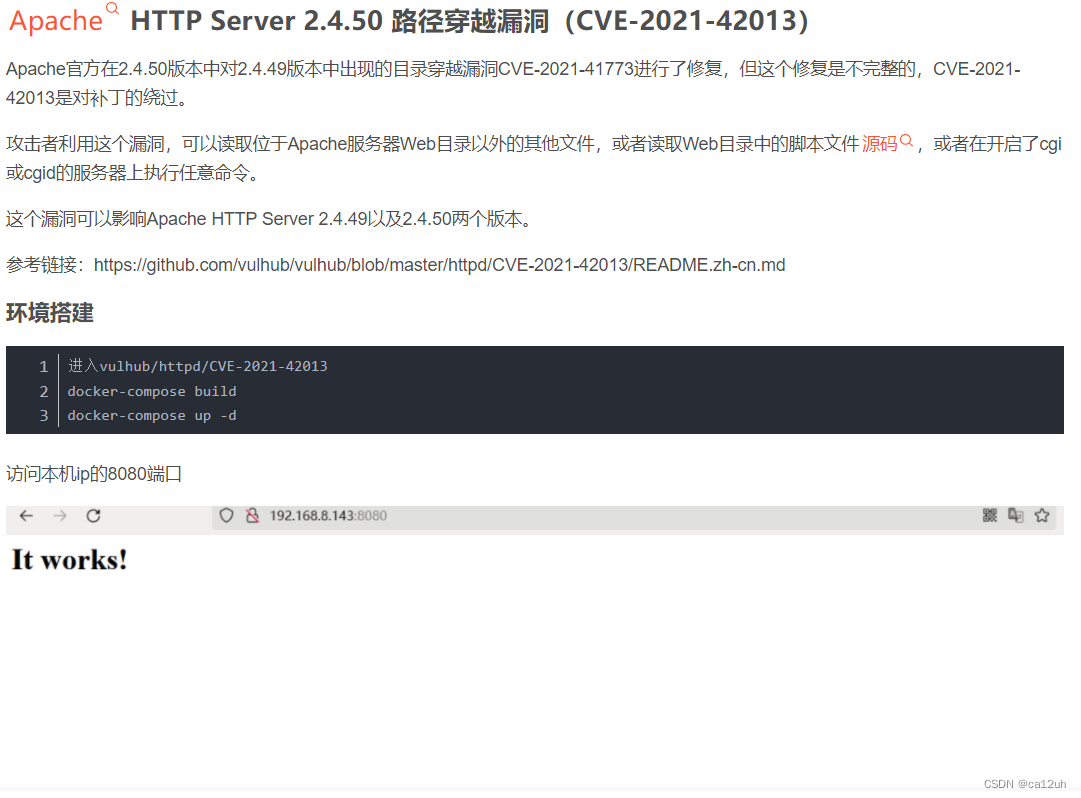This screenshot has height=798, width=1081.
Task: Click line number 3 in code block
Action: coord(43,416)
